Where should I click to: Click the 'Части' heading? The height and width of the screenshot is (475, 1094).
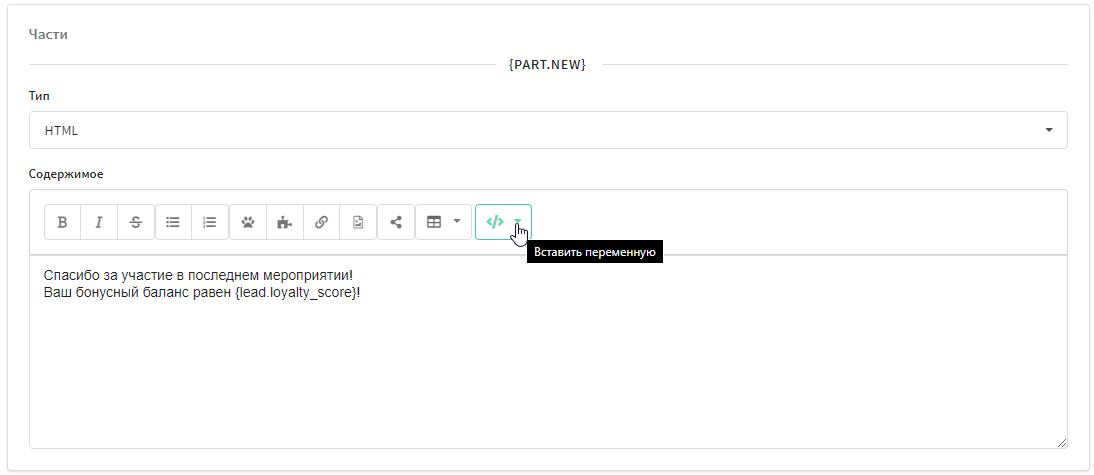point(48,34)
